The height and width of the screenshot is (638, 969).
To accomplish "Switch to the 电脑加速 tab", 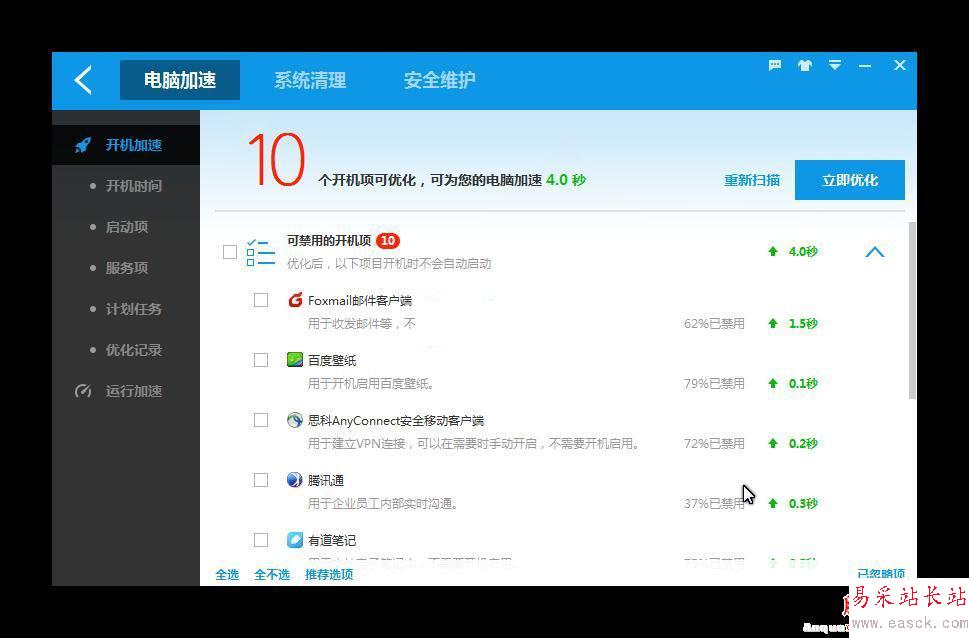I will point(180,80).
